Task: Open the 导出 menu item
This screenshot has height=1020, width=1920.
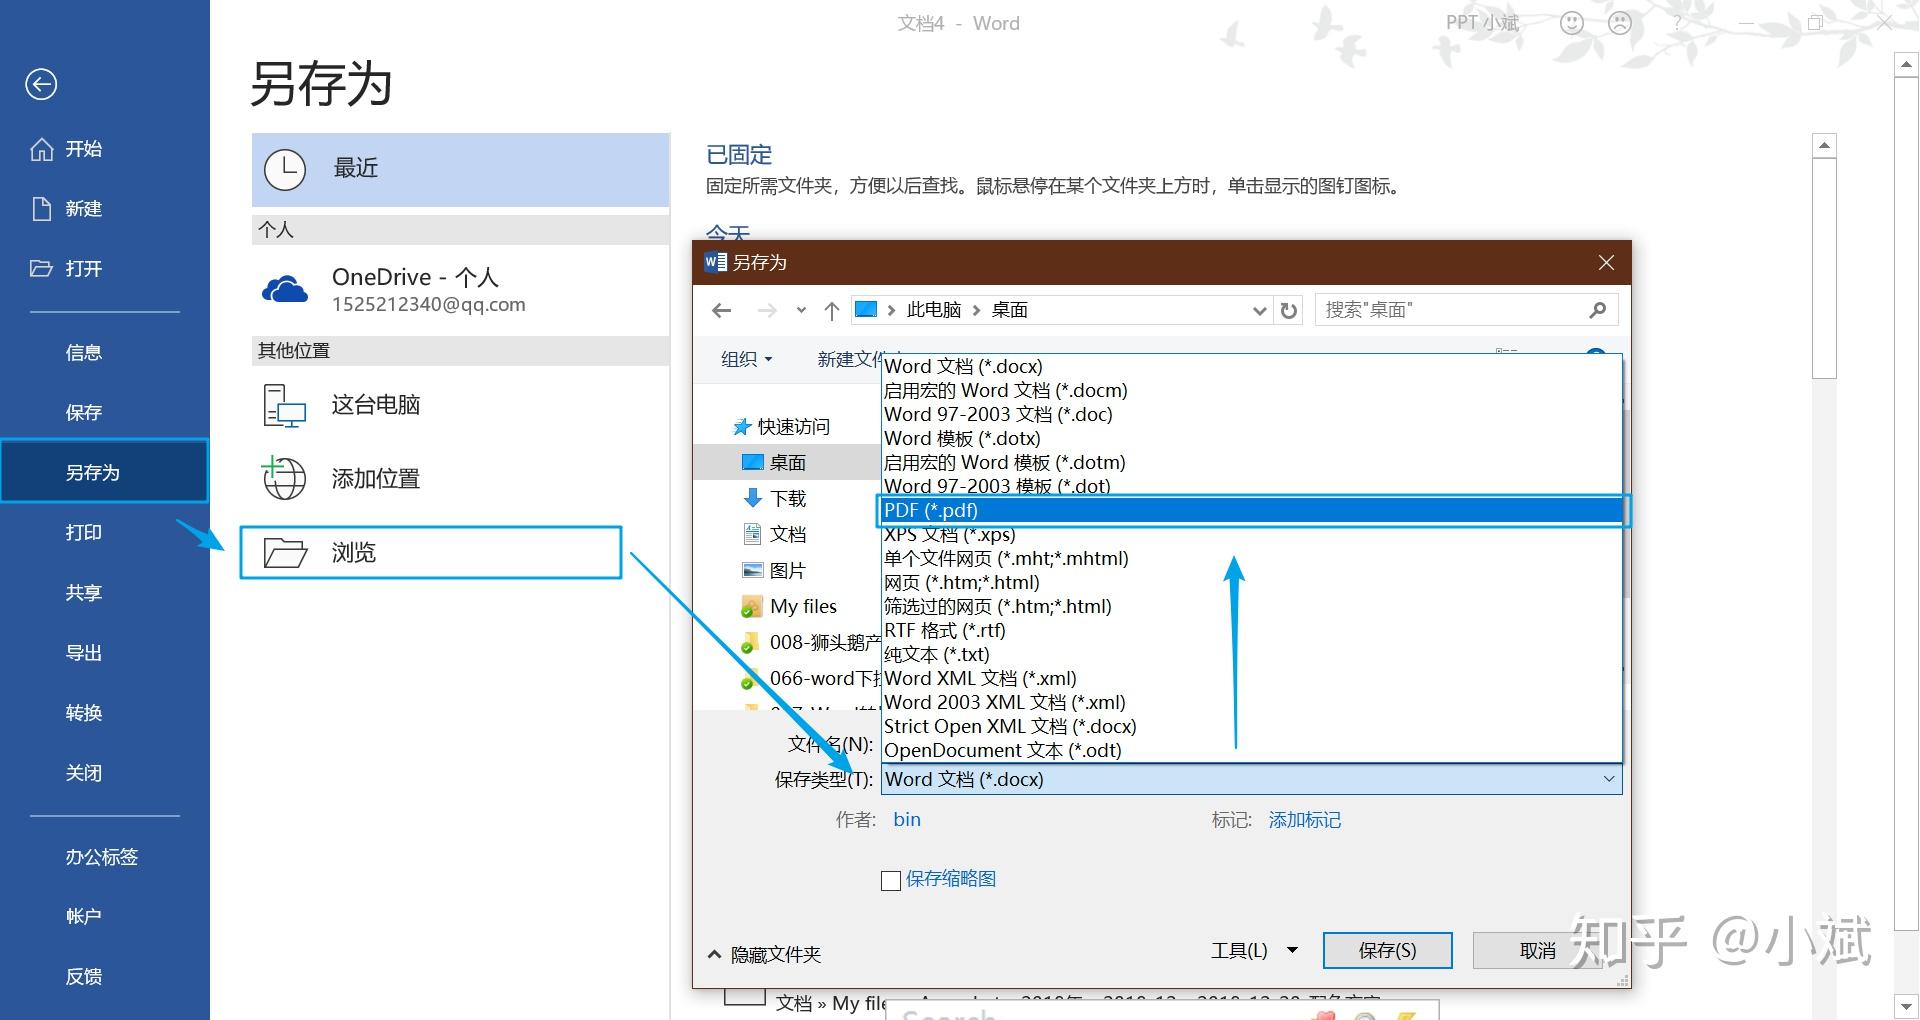Action: (84, 652)
